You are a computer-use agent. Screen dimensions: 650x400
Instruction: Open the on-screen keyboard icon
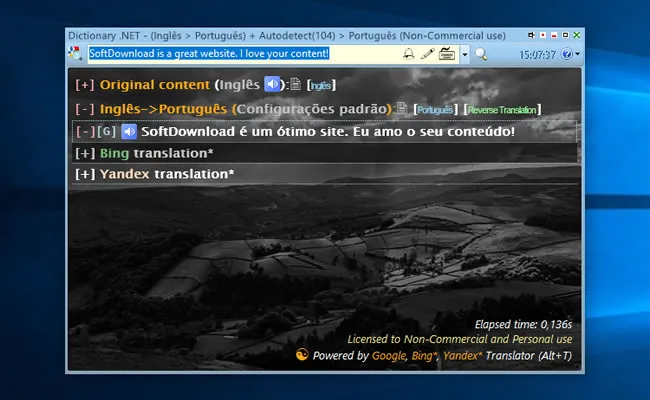tap(447, 54)
